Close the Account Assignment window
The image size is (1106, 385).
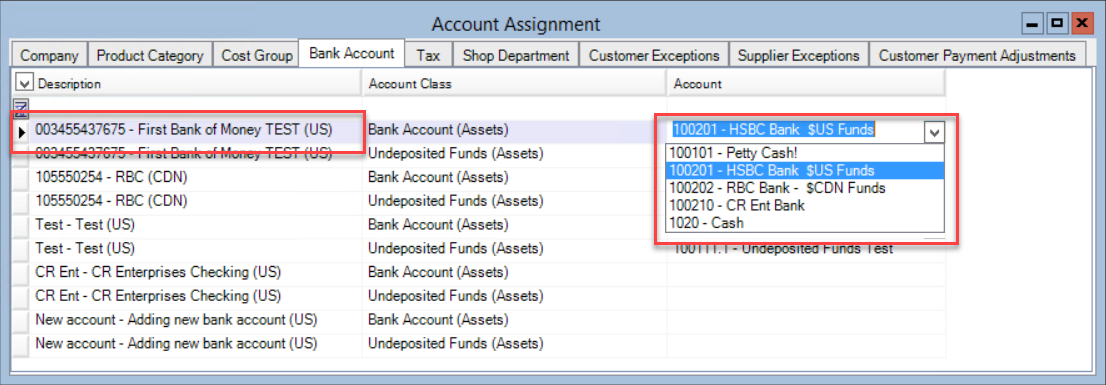pyautogui.click(x=1081, y=25)
